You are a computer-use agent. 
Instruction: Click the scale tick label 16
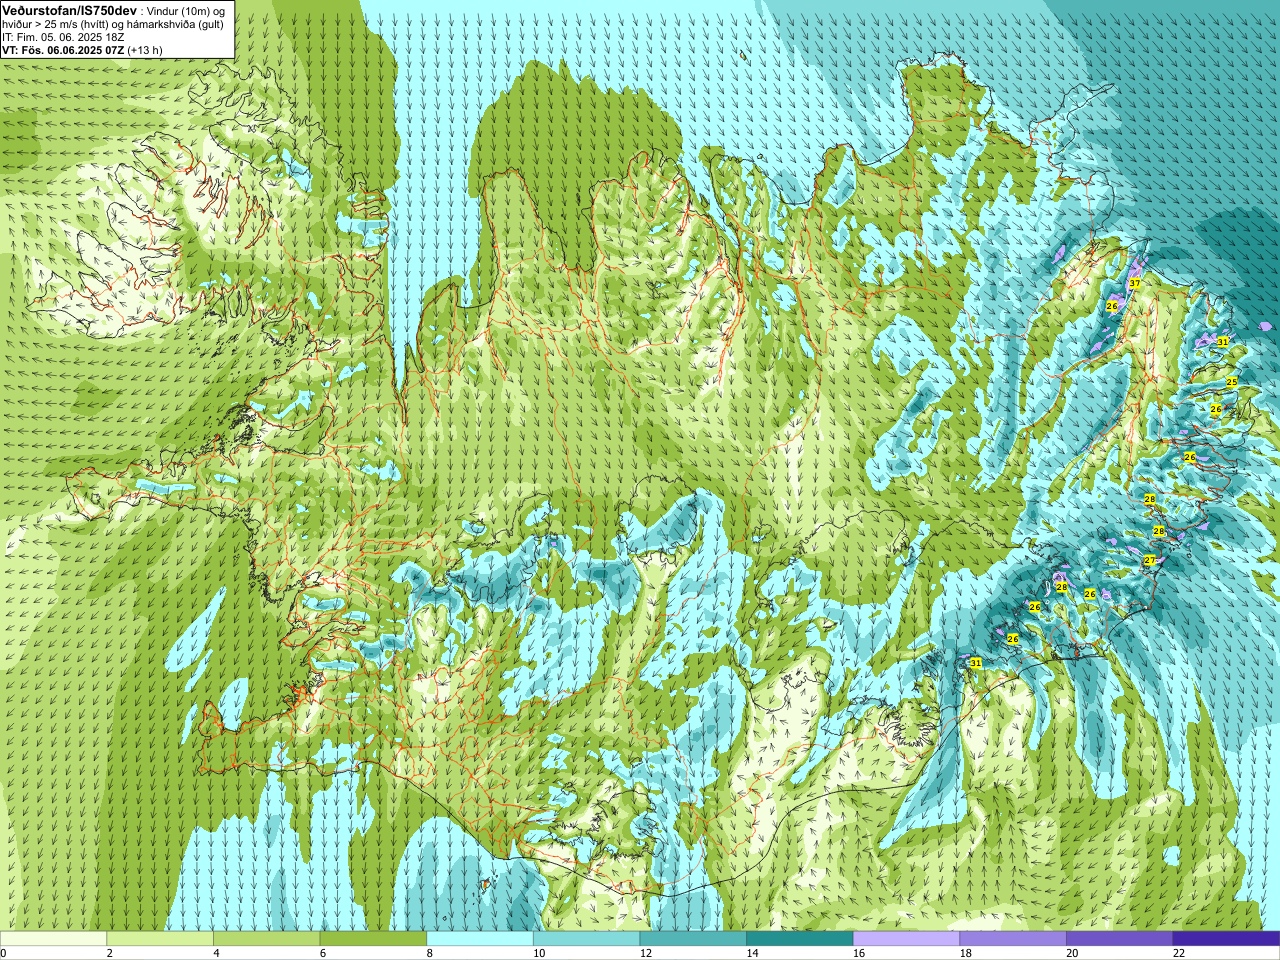click(859, 953)
